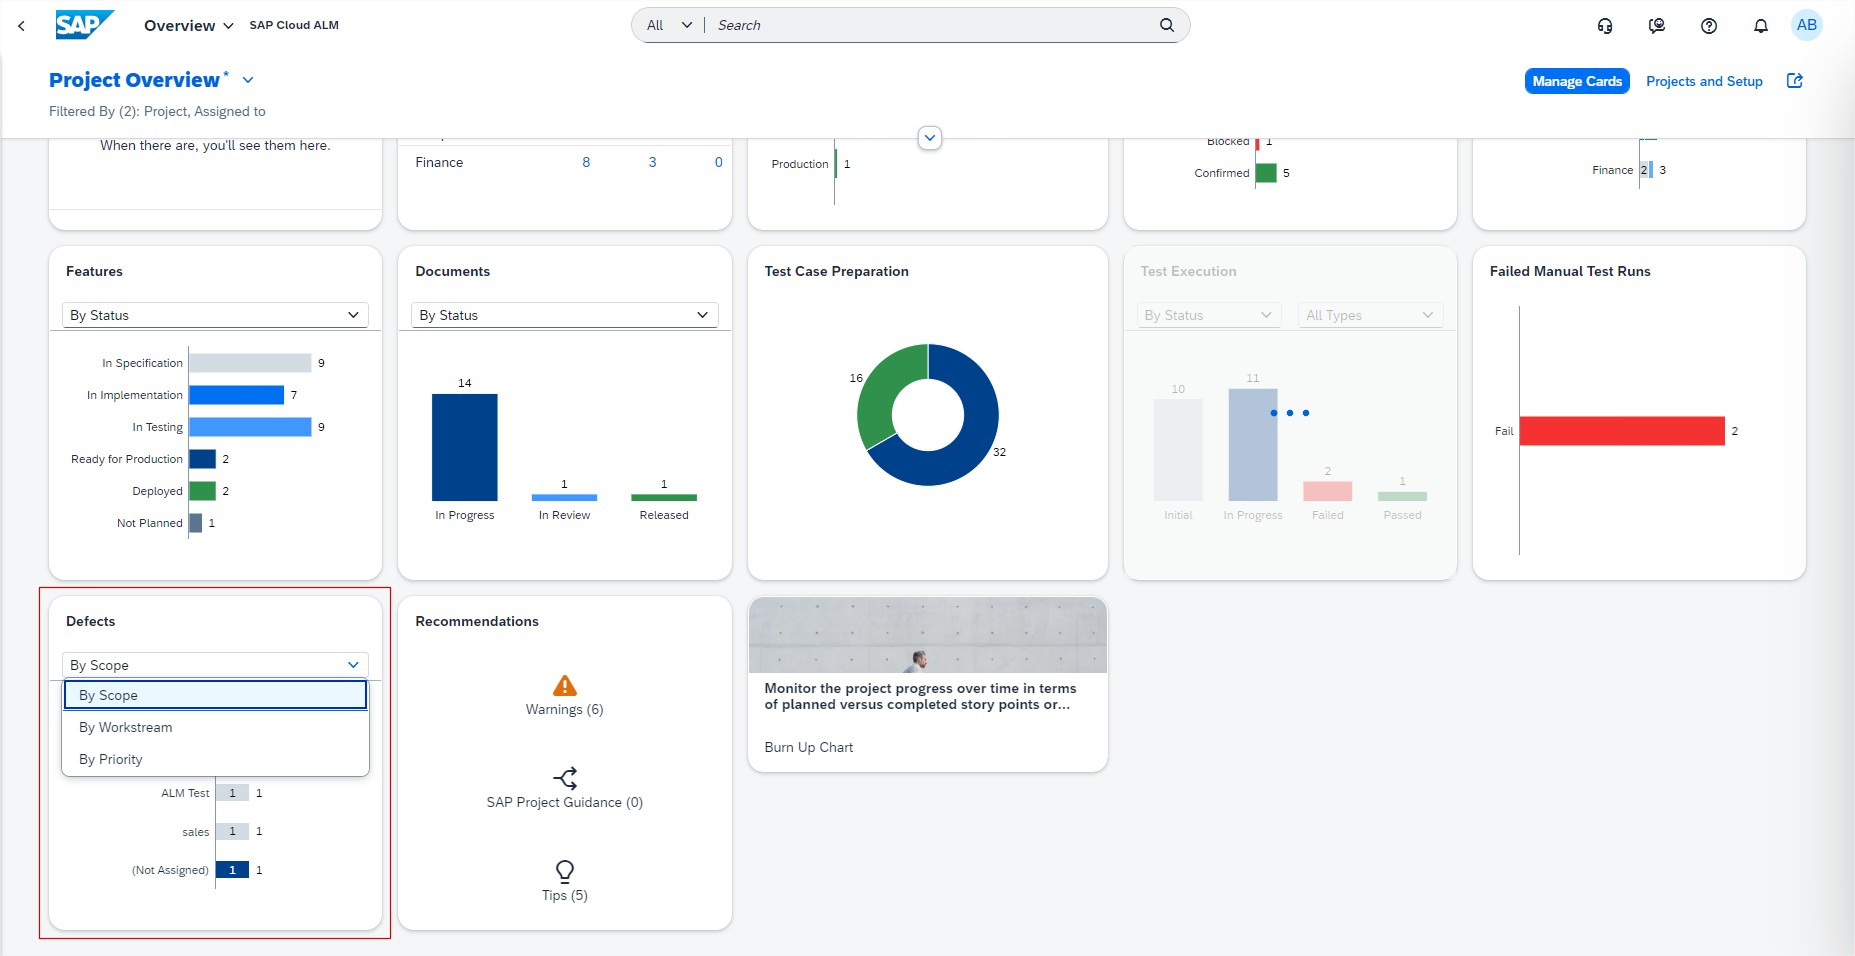This screenshot has width=1855, height=956.
Task: Click the AB user avatar
Action: 1806,25
